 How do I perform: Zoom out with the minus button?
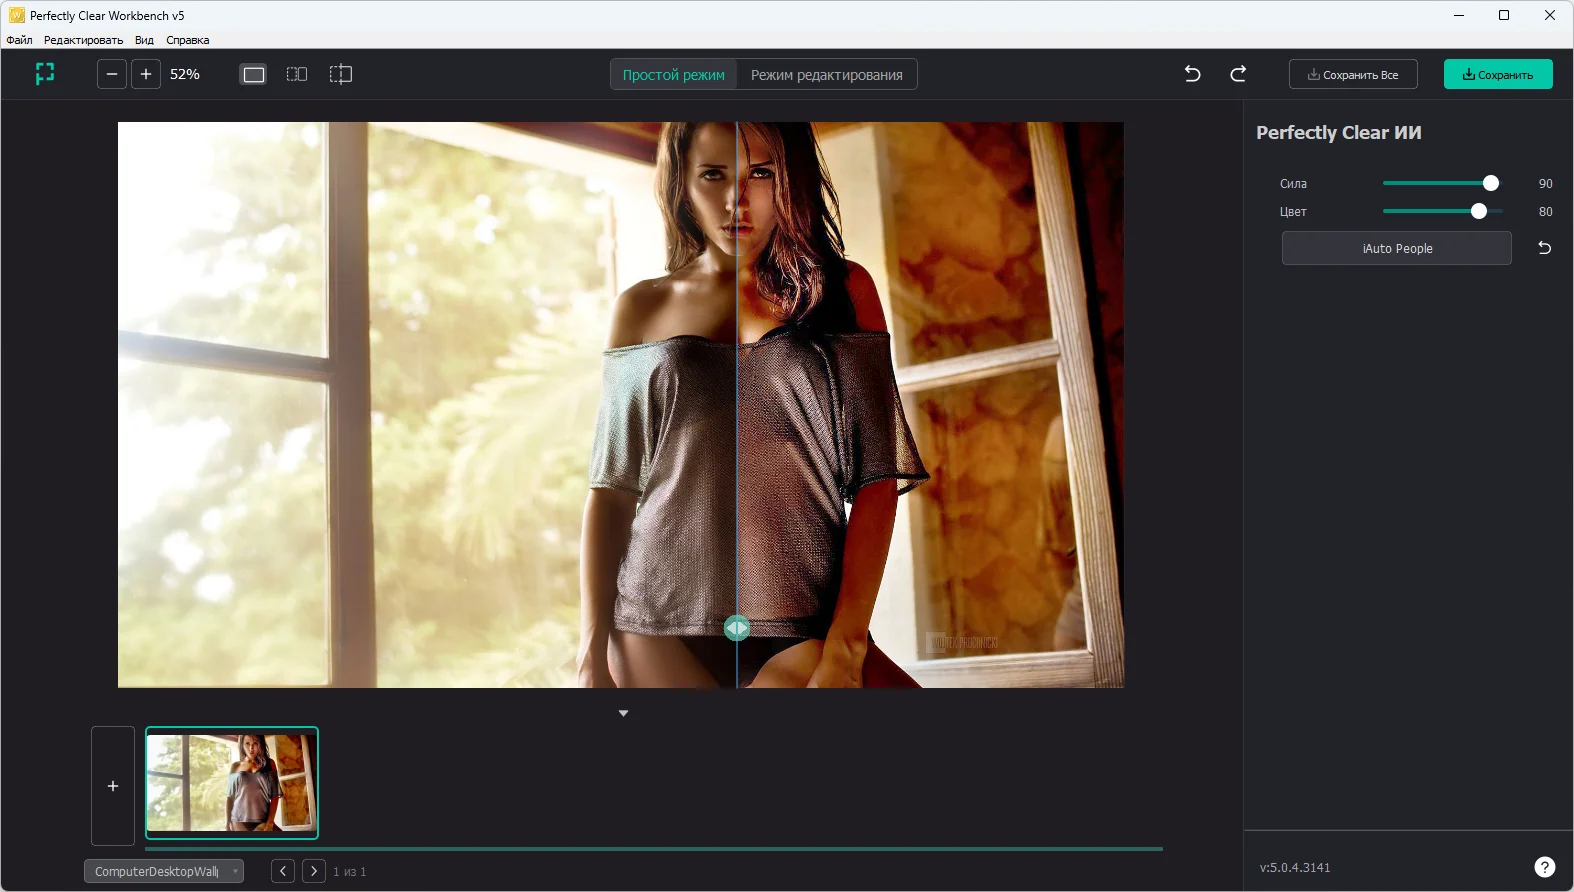tap(112, 74)
